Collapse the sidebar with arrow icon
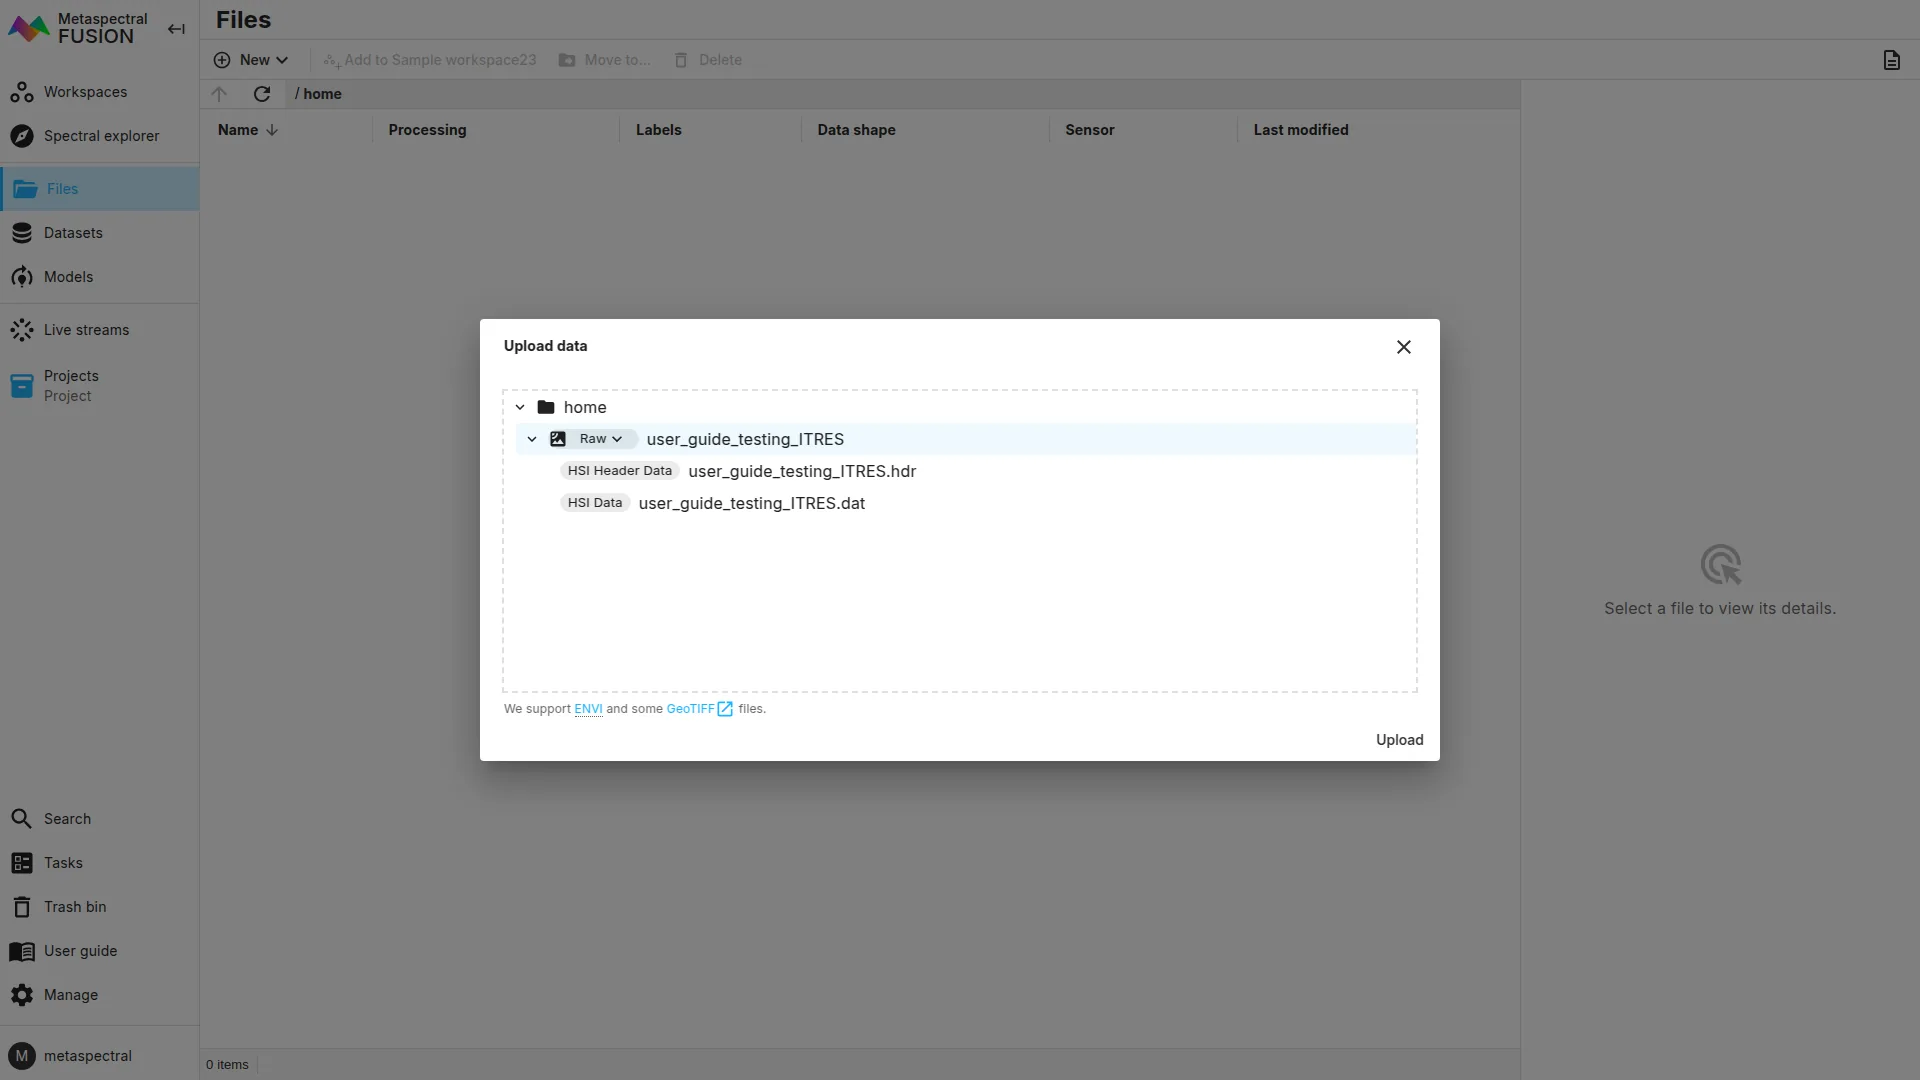The image size is (1920, 1080). (x=176, y=29)
